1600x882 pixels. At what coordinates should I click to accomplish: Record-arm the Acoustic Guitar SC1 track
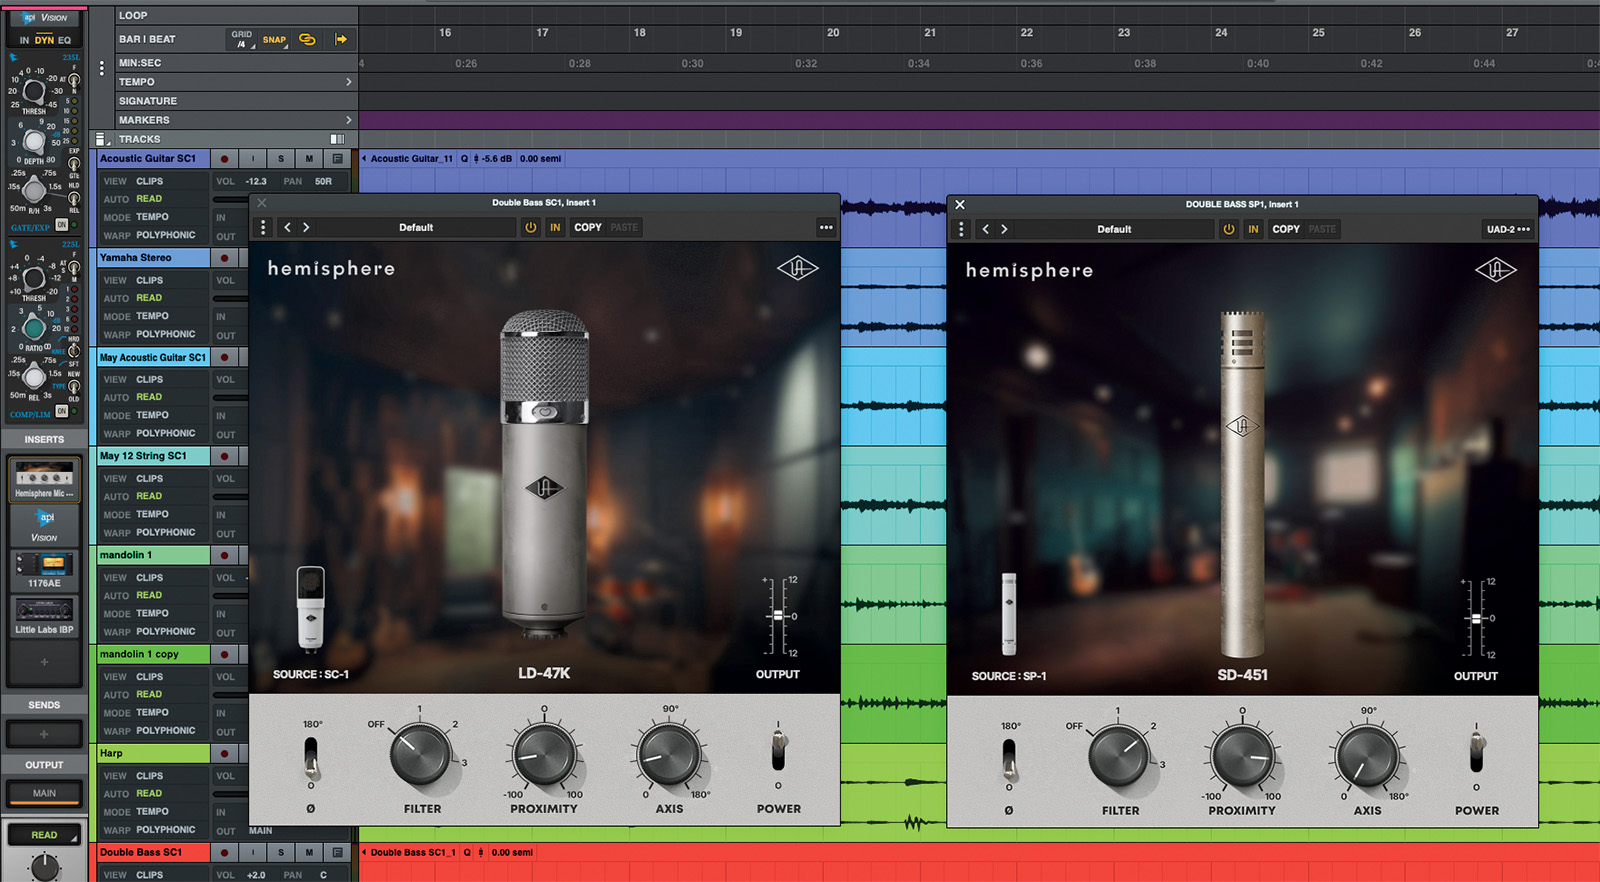click(x=224, y=159)
